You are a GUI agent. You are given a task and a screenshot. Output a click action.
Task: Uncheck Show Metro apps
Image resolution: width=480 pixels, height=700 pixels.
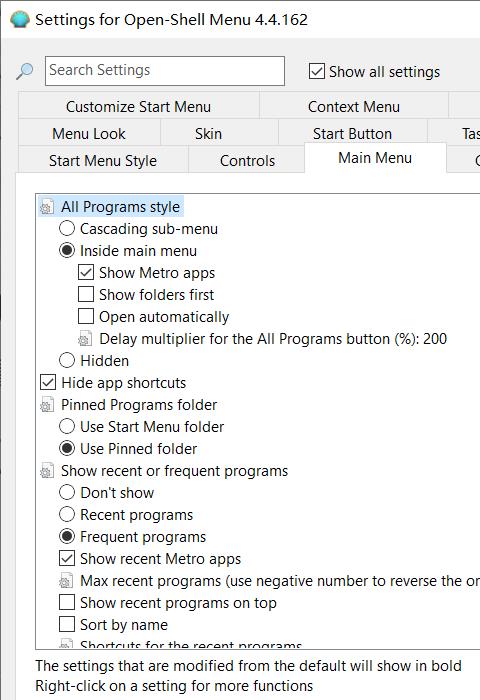coord(86,273)
